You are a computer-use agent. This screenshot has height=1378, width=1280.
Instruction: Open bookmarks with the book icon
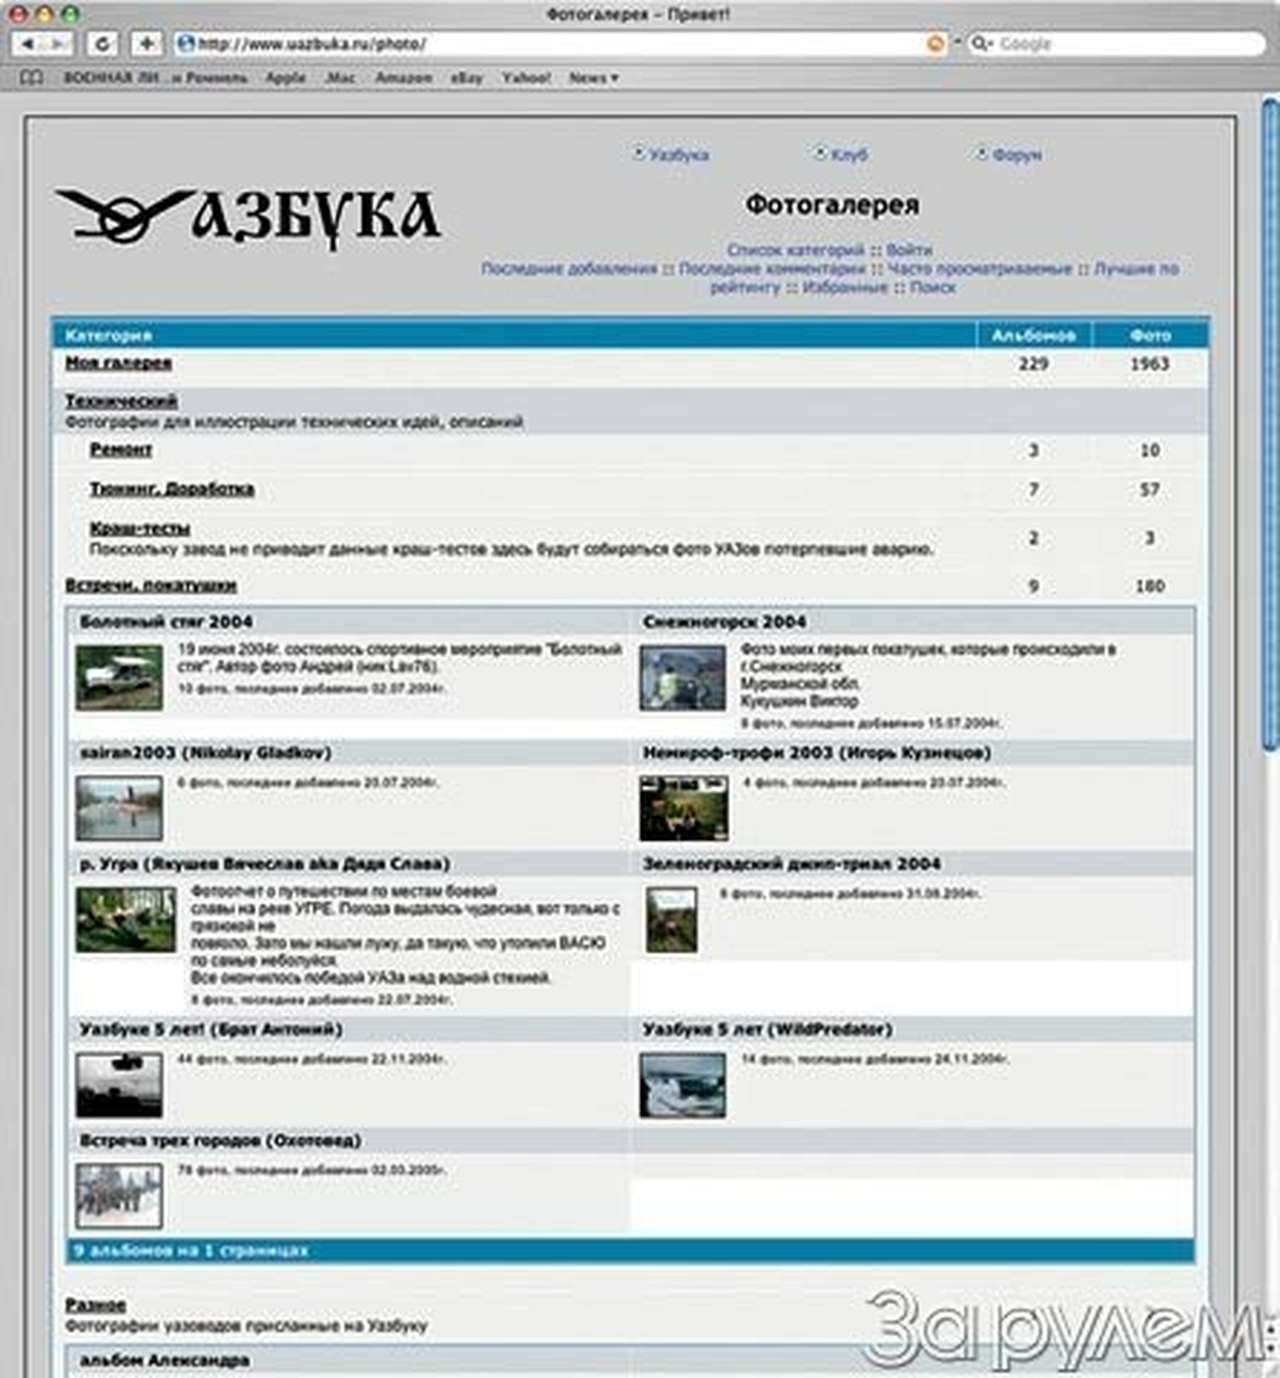(33, 77)
